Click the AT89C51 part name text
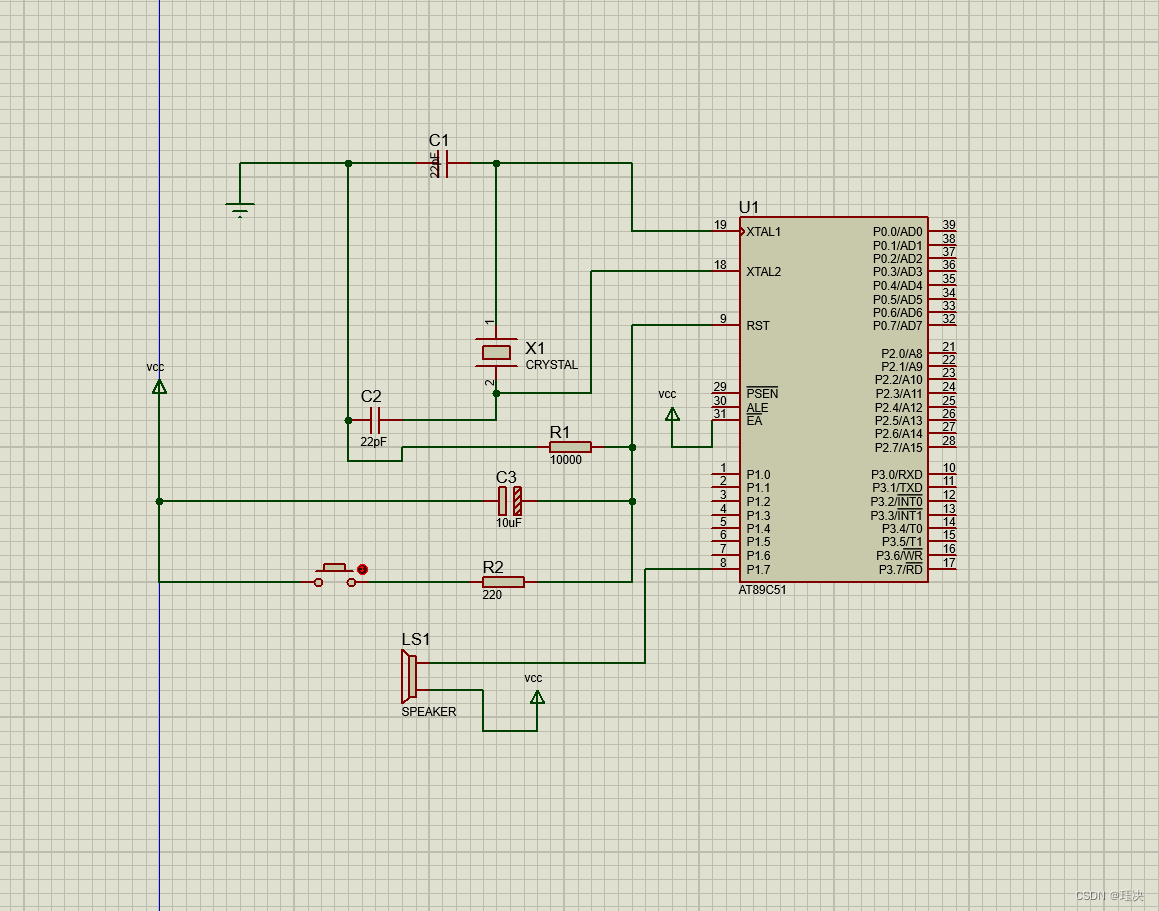The image size is (1159, 911). tap(762, 590)
